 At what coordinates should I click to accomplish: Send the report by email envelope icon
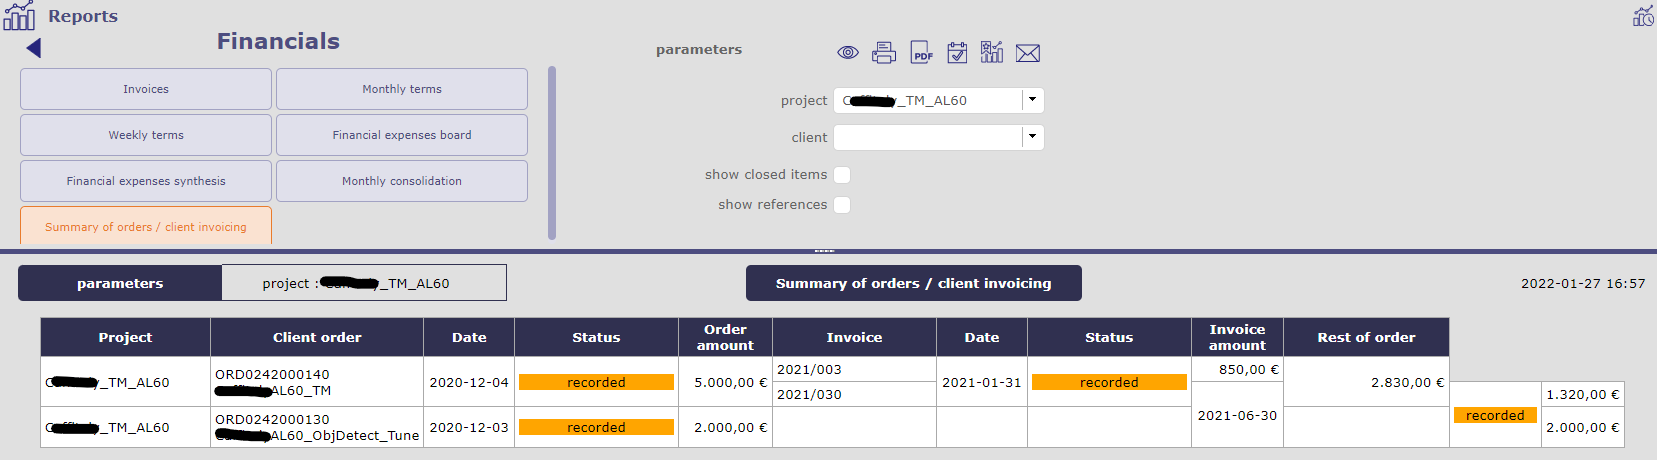click(1028, 53)
